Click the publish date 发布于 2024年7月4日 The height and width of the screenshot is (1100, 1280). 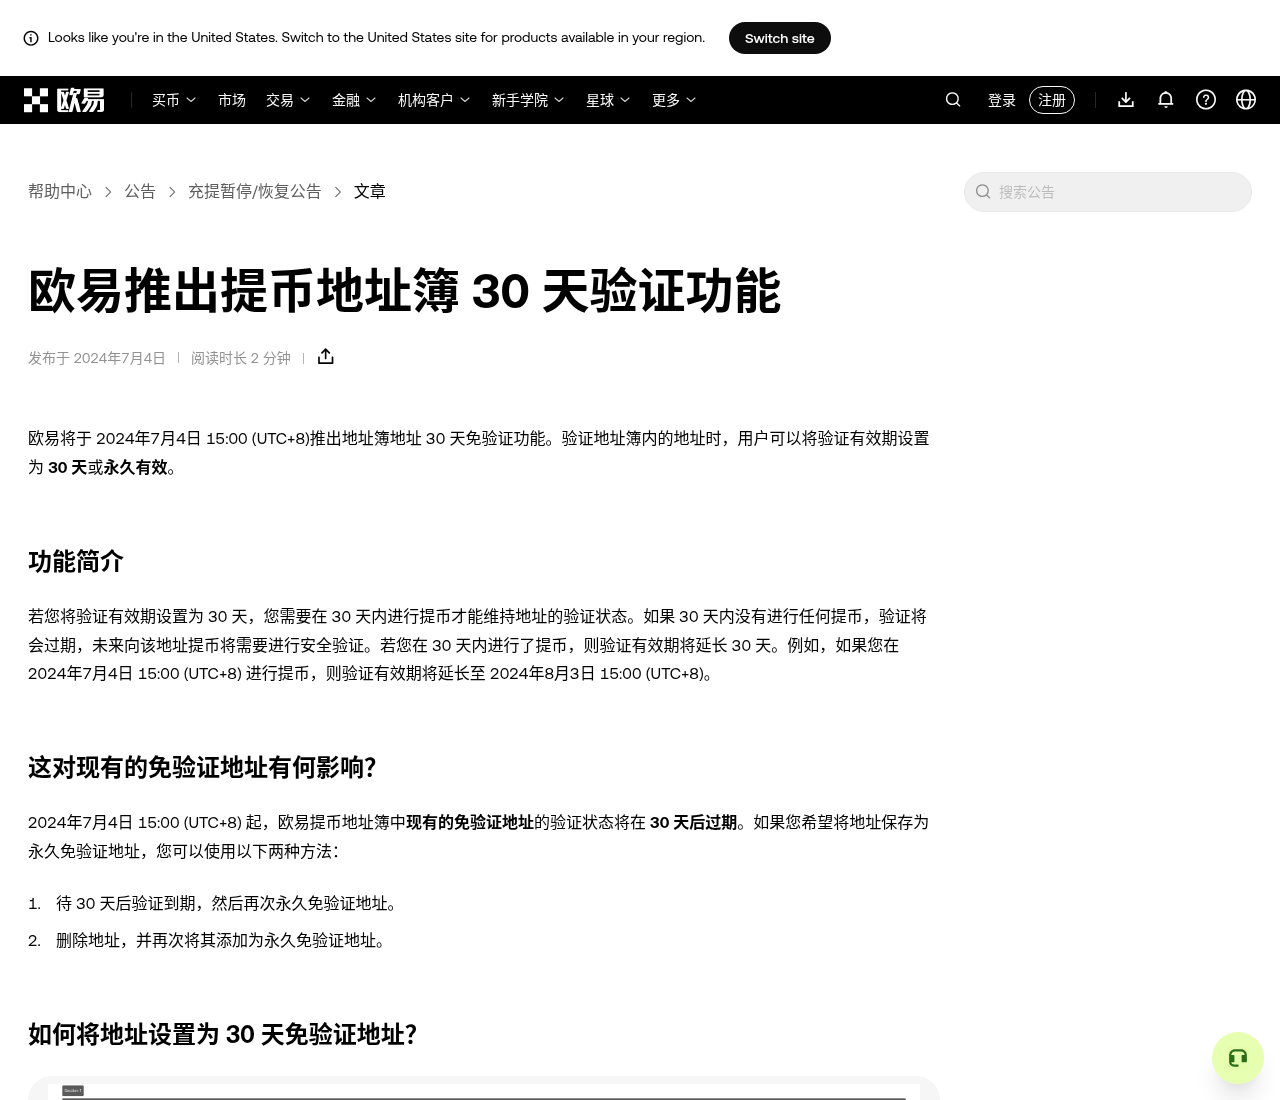[97, 358]
